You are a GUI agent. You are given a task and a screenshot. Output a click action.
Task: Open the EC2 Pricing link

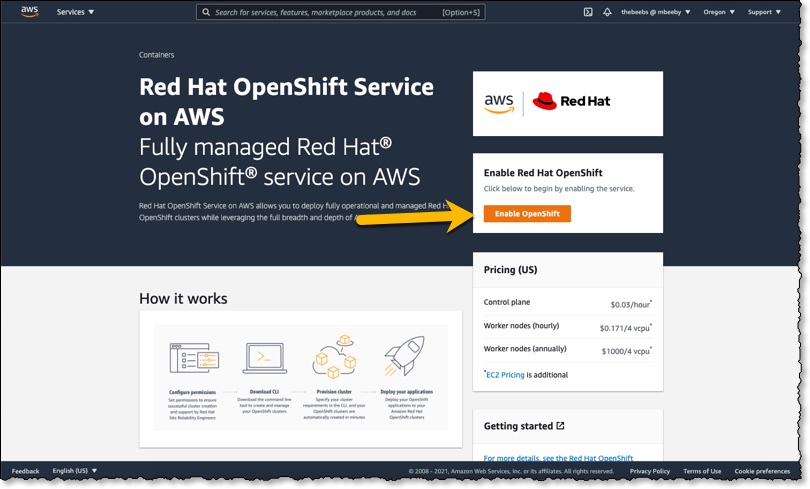pyautogui.click(x=505, y=375)
